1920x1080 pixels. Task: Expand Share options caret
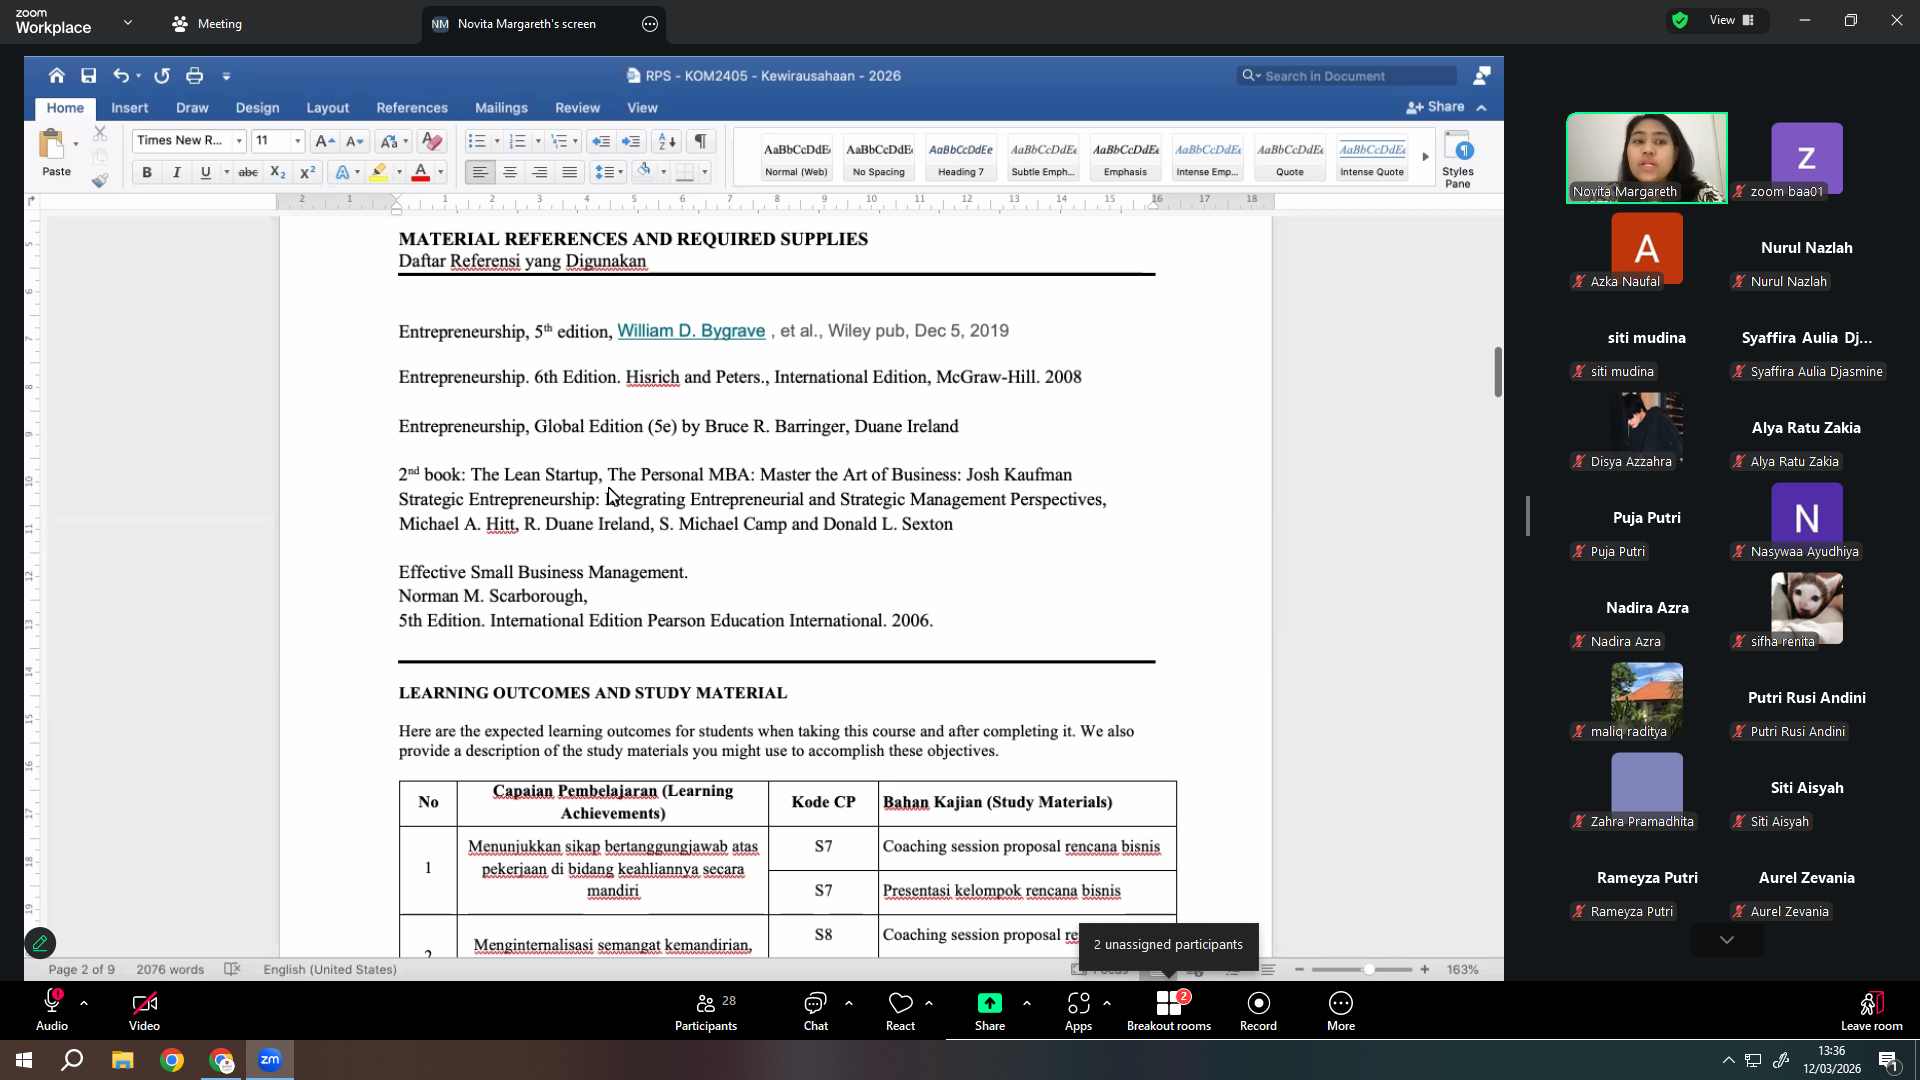(1027, 1002)
